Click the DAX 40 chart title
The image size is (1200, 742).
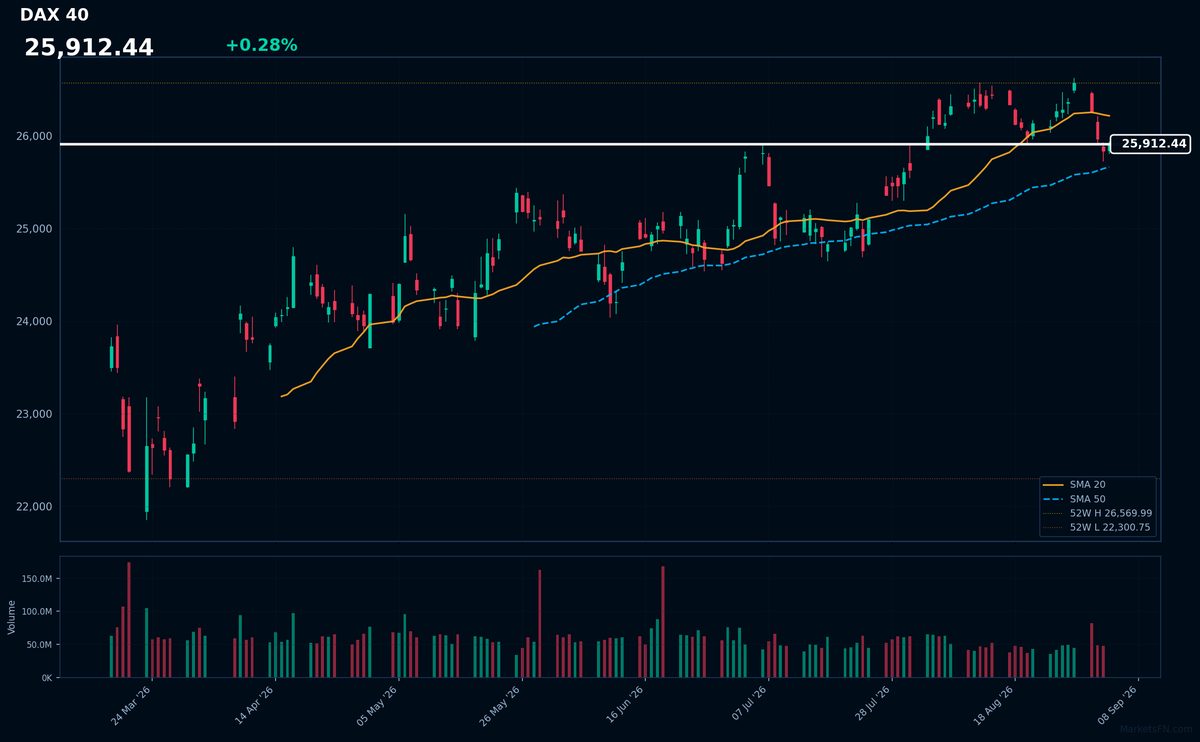tap(54, 15)
